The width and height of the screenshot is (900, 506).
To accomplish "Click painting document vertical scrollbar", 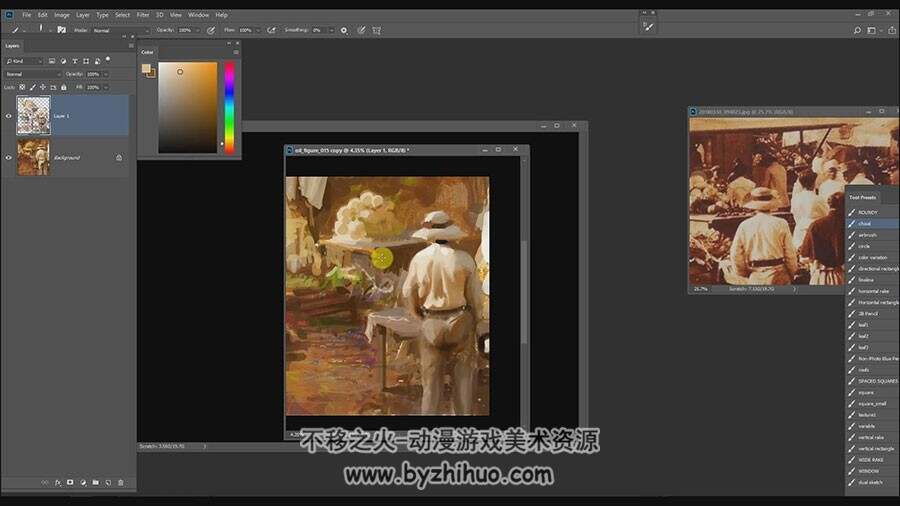I will pos(523,293).
